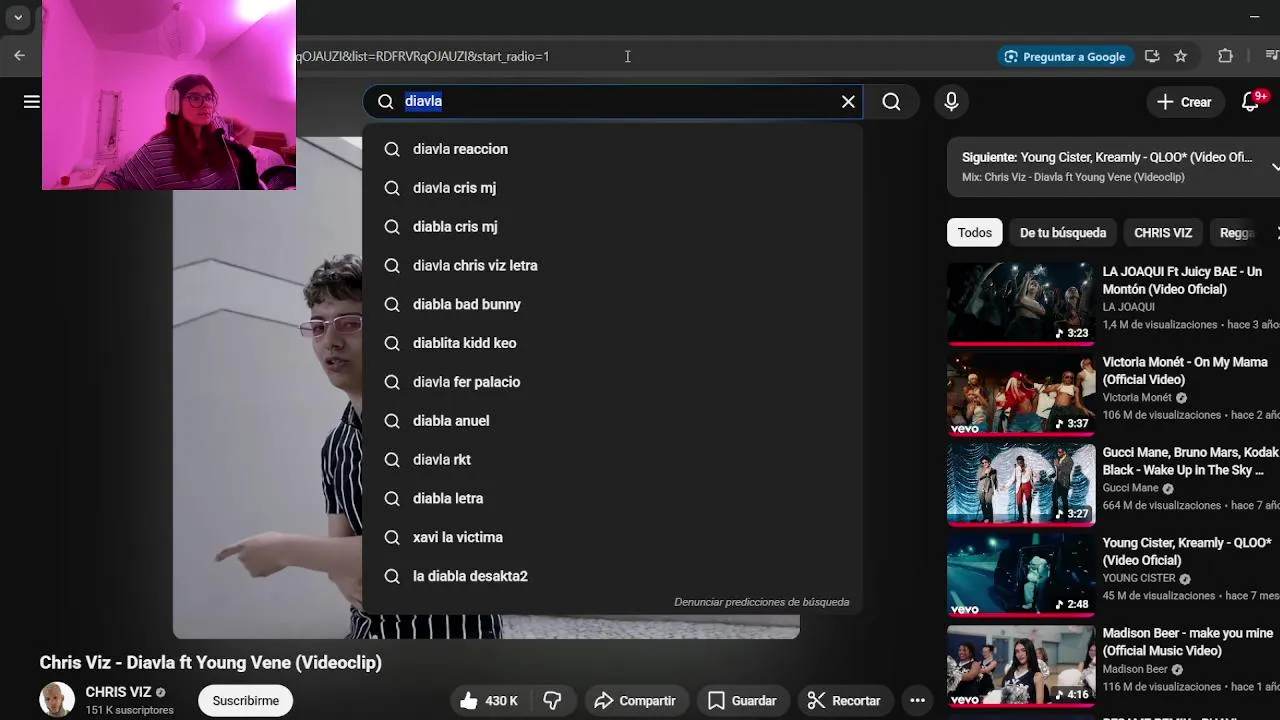Open the CHRIS VIZ channel name link

(118, 692)
